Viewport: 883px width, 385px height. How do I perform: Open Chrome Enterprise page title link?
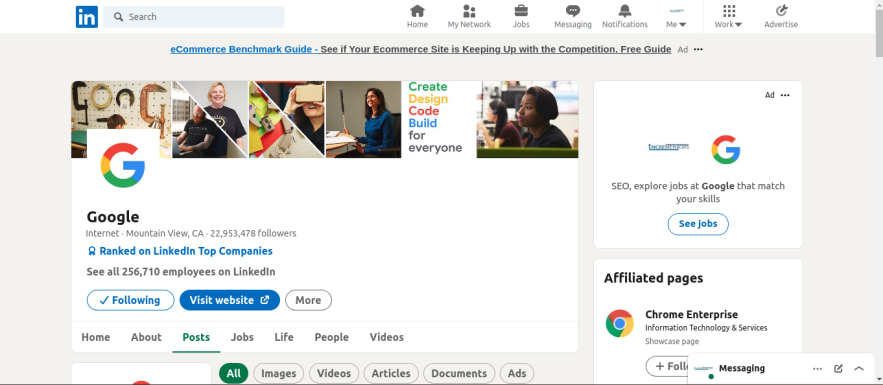click(x=692, y=315)
